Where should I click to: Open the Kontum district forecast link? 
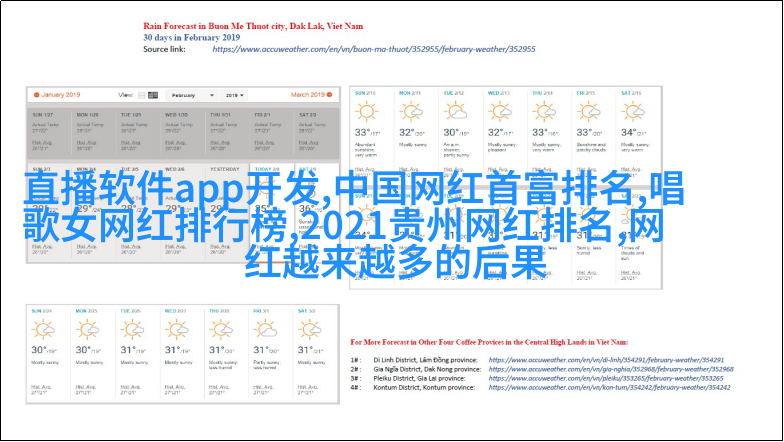click(610, 387)
